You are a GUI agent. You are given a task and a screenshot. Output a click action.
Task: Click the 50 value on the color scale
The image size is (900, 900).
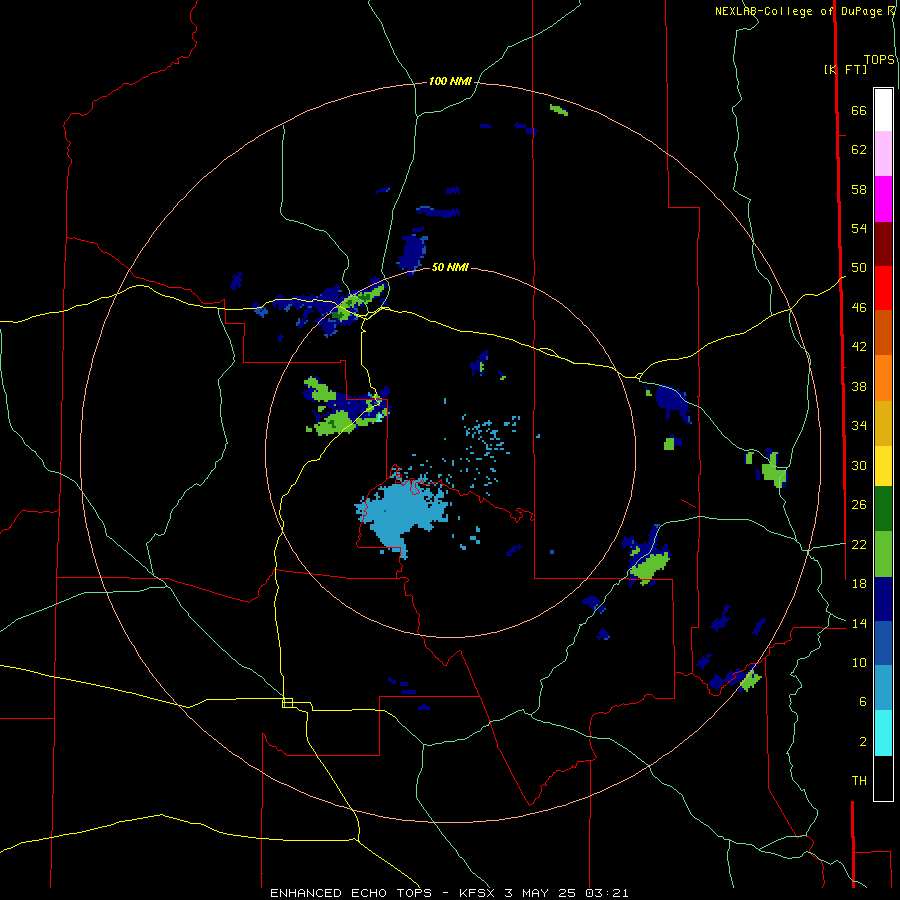click(859, 268)
